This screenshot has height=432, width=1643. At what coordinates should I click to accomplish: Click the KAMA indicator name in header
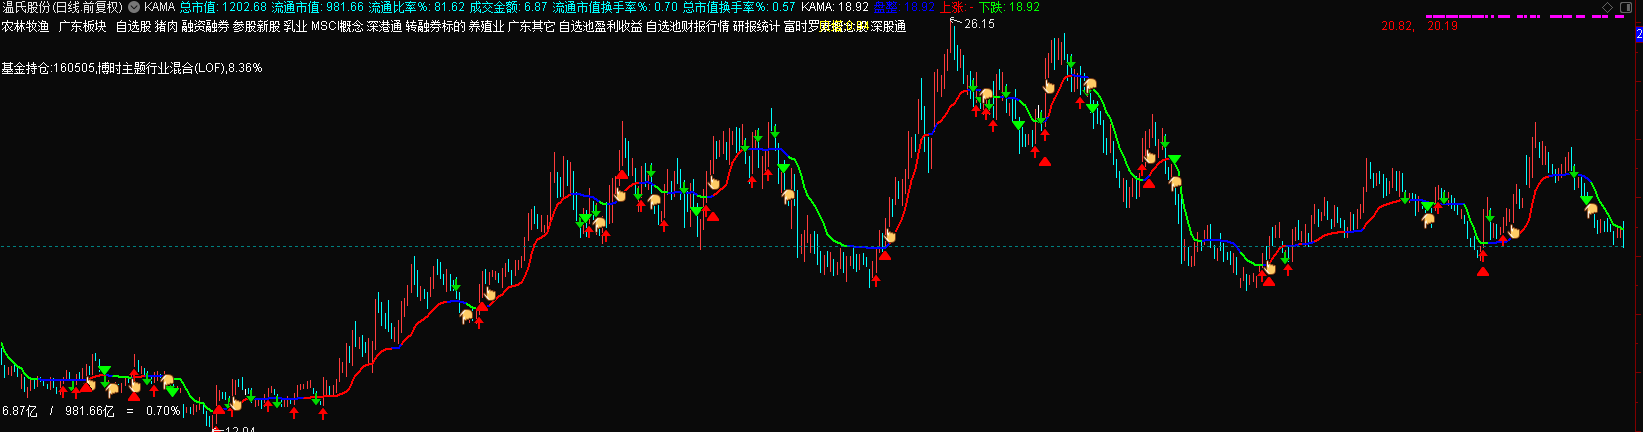(159, 7)
